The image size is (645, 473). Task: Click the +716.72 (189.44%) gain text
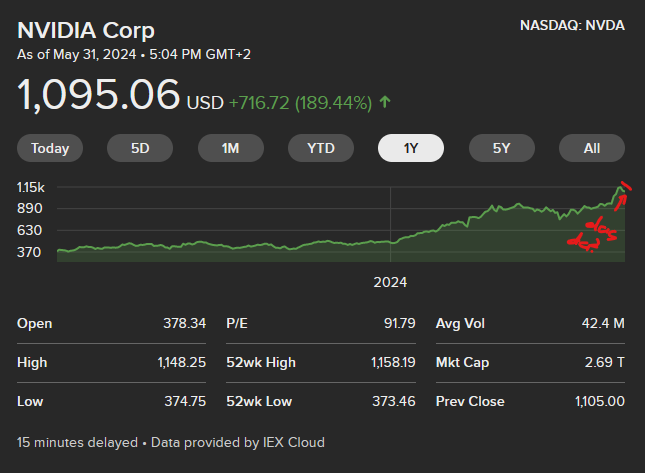(300, 103)
